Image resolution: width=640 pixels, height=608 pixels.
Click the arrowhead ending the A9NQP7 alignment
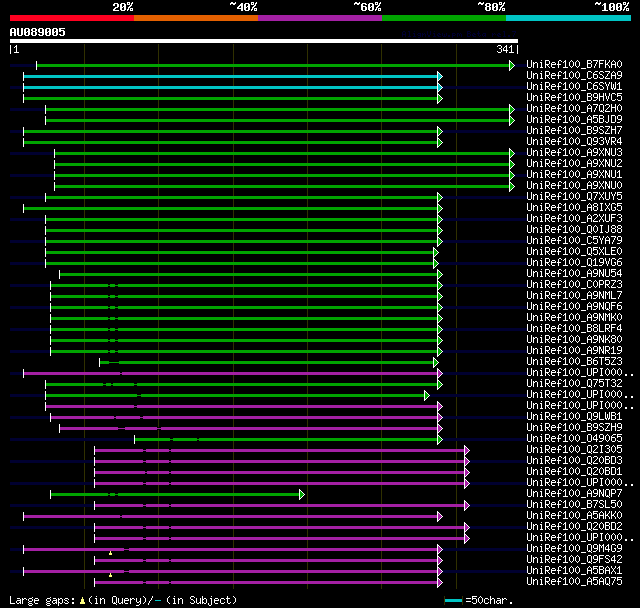coord(302,495)
